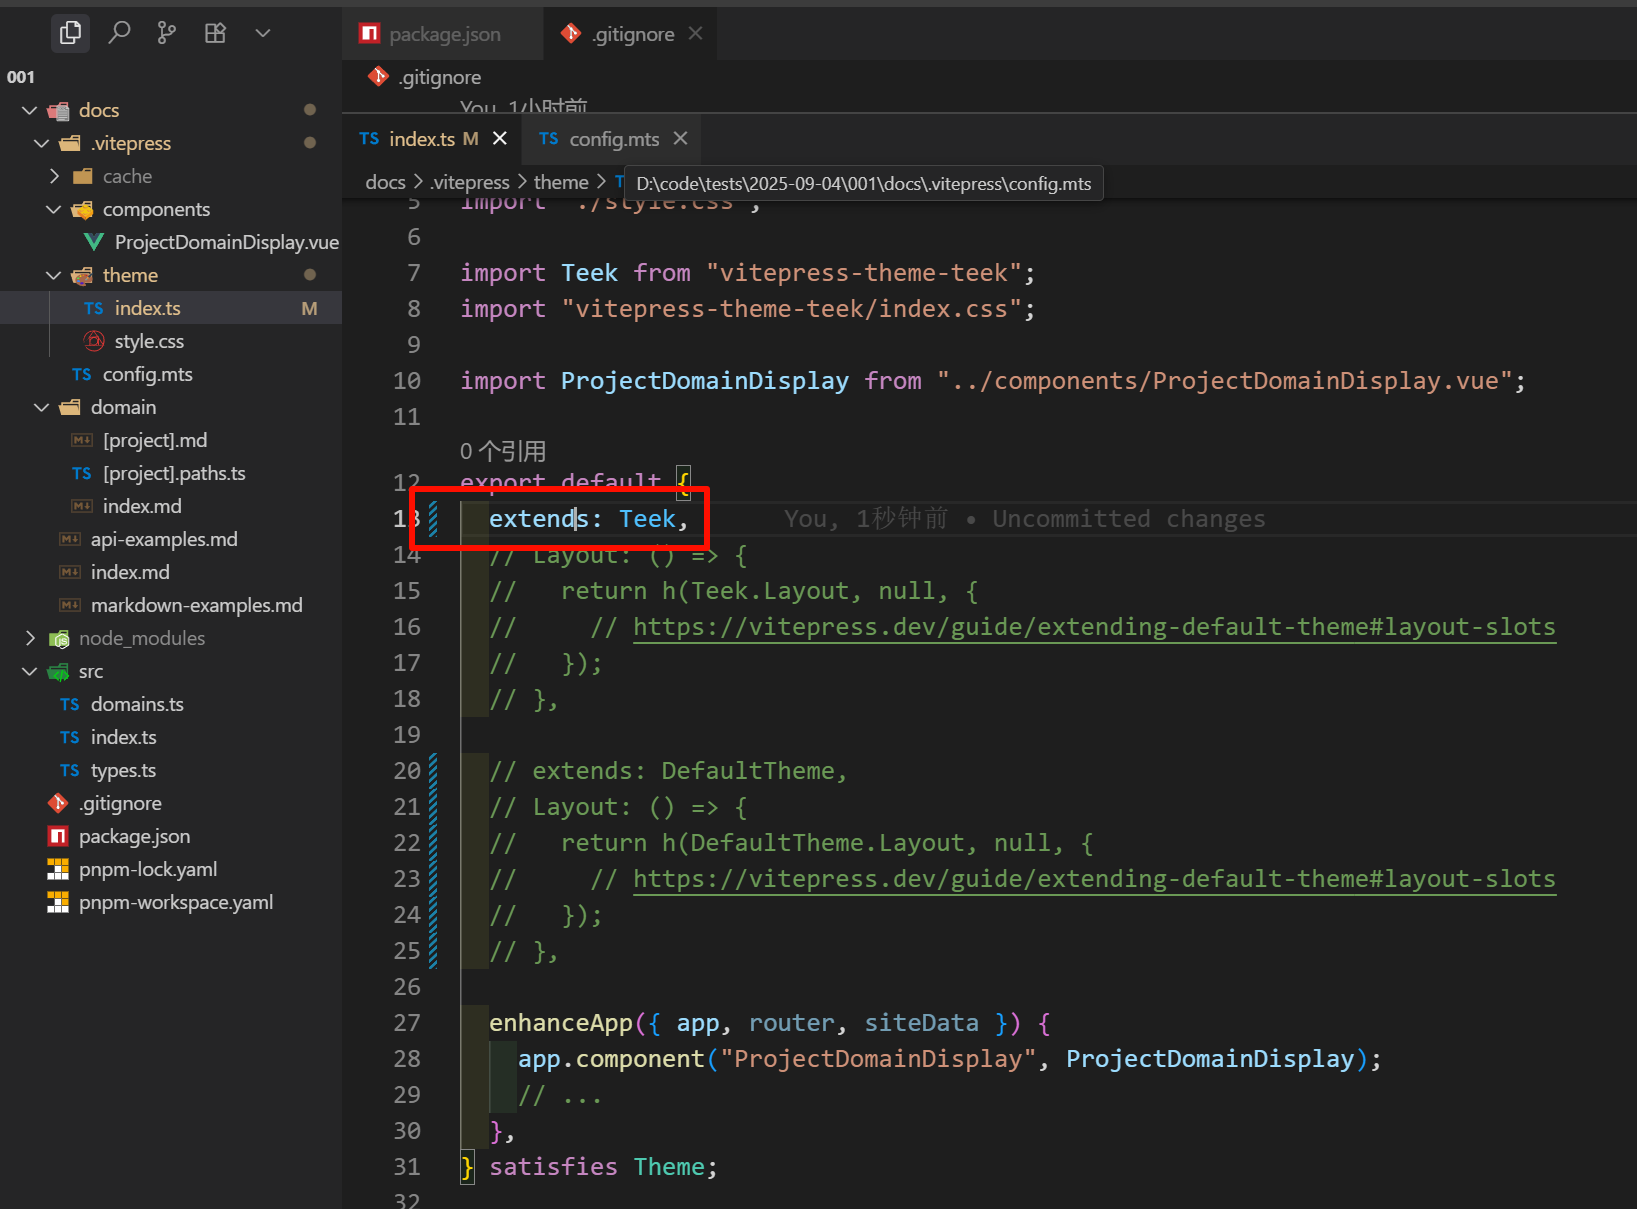Close the index.ts tab
The width and height of the screenshot is (1637, 1209).
[500, 138]
